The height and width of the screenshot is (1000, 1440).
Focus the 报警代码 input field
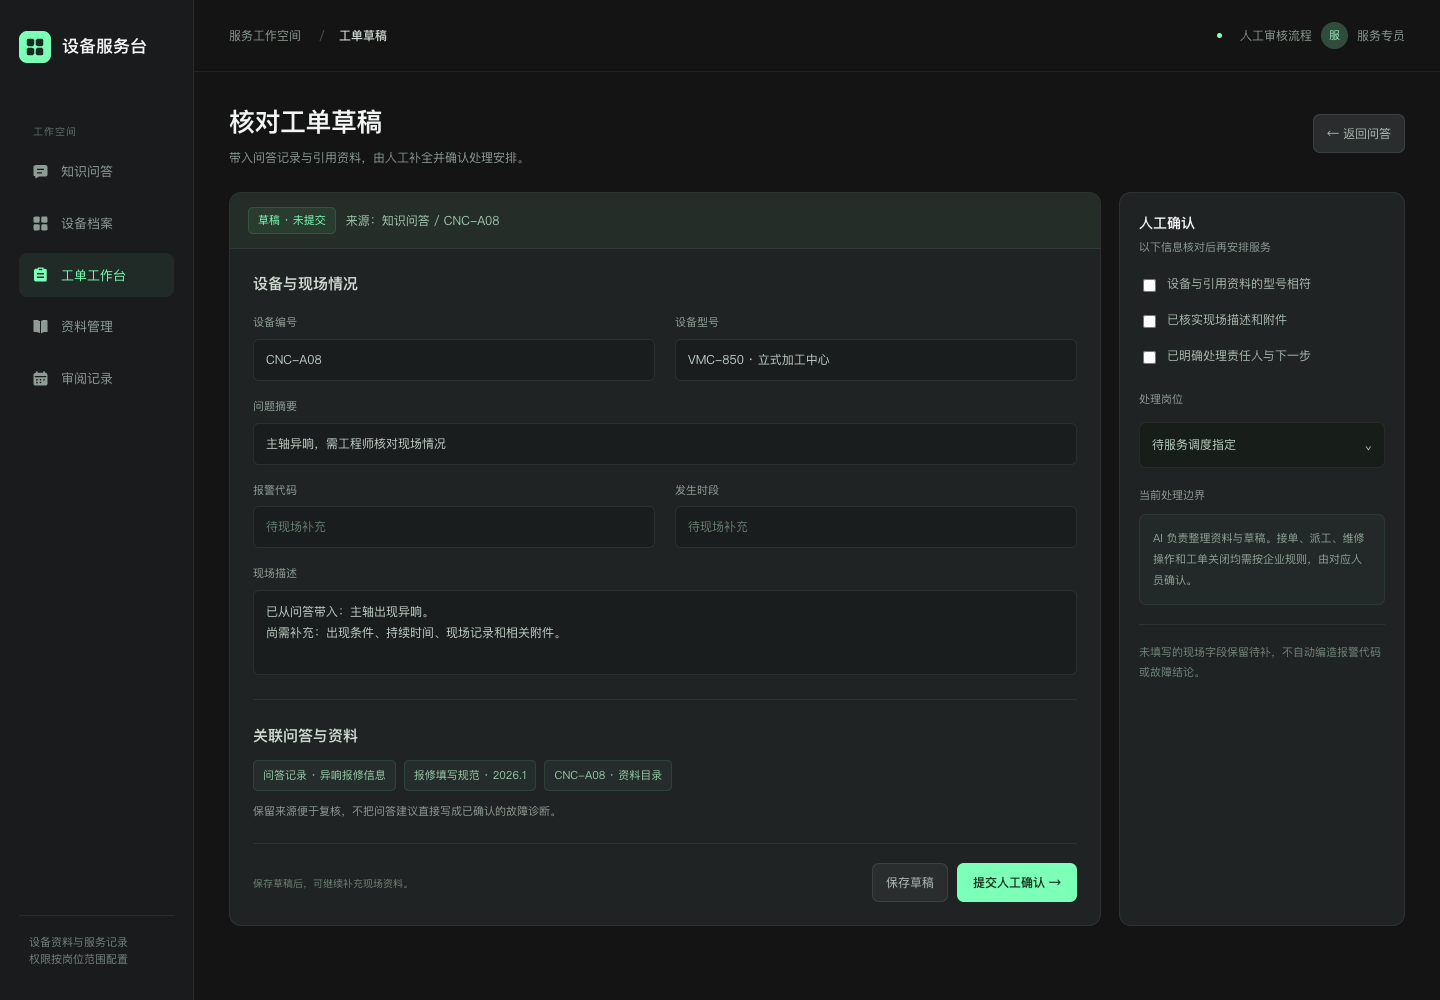(454, 527)
